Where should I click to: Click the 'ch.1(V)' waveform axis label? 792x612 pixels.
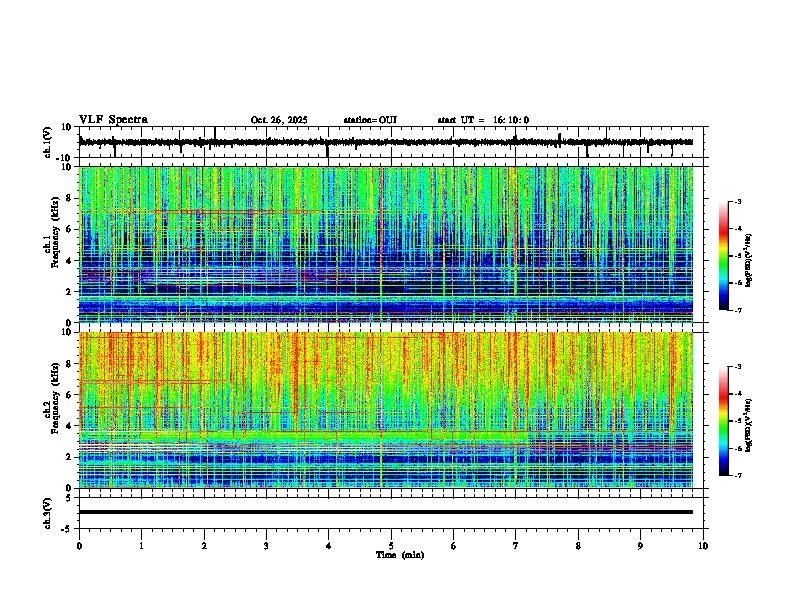coord(48,142)
